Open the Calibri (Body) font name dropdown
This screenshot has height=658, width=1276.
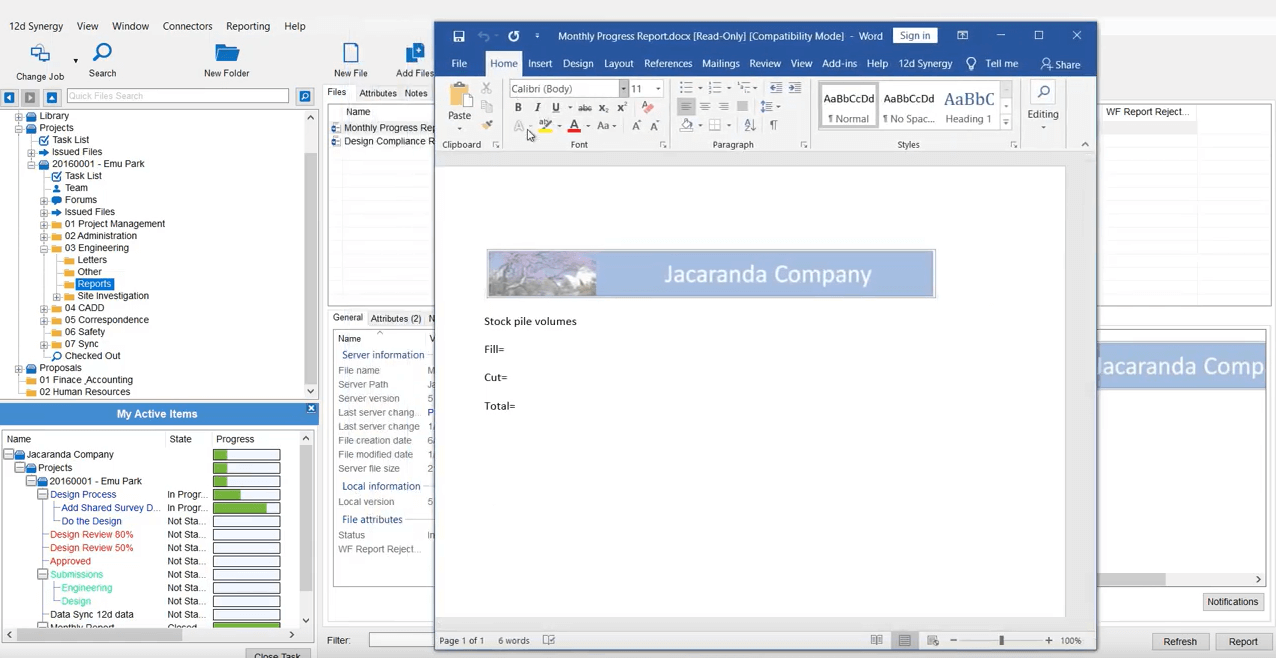point(623,89)
